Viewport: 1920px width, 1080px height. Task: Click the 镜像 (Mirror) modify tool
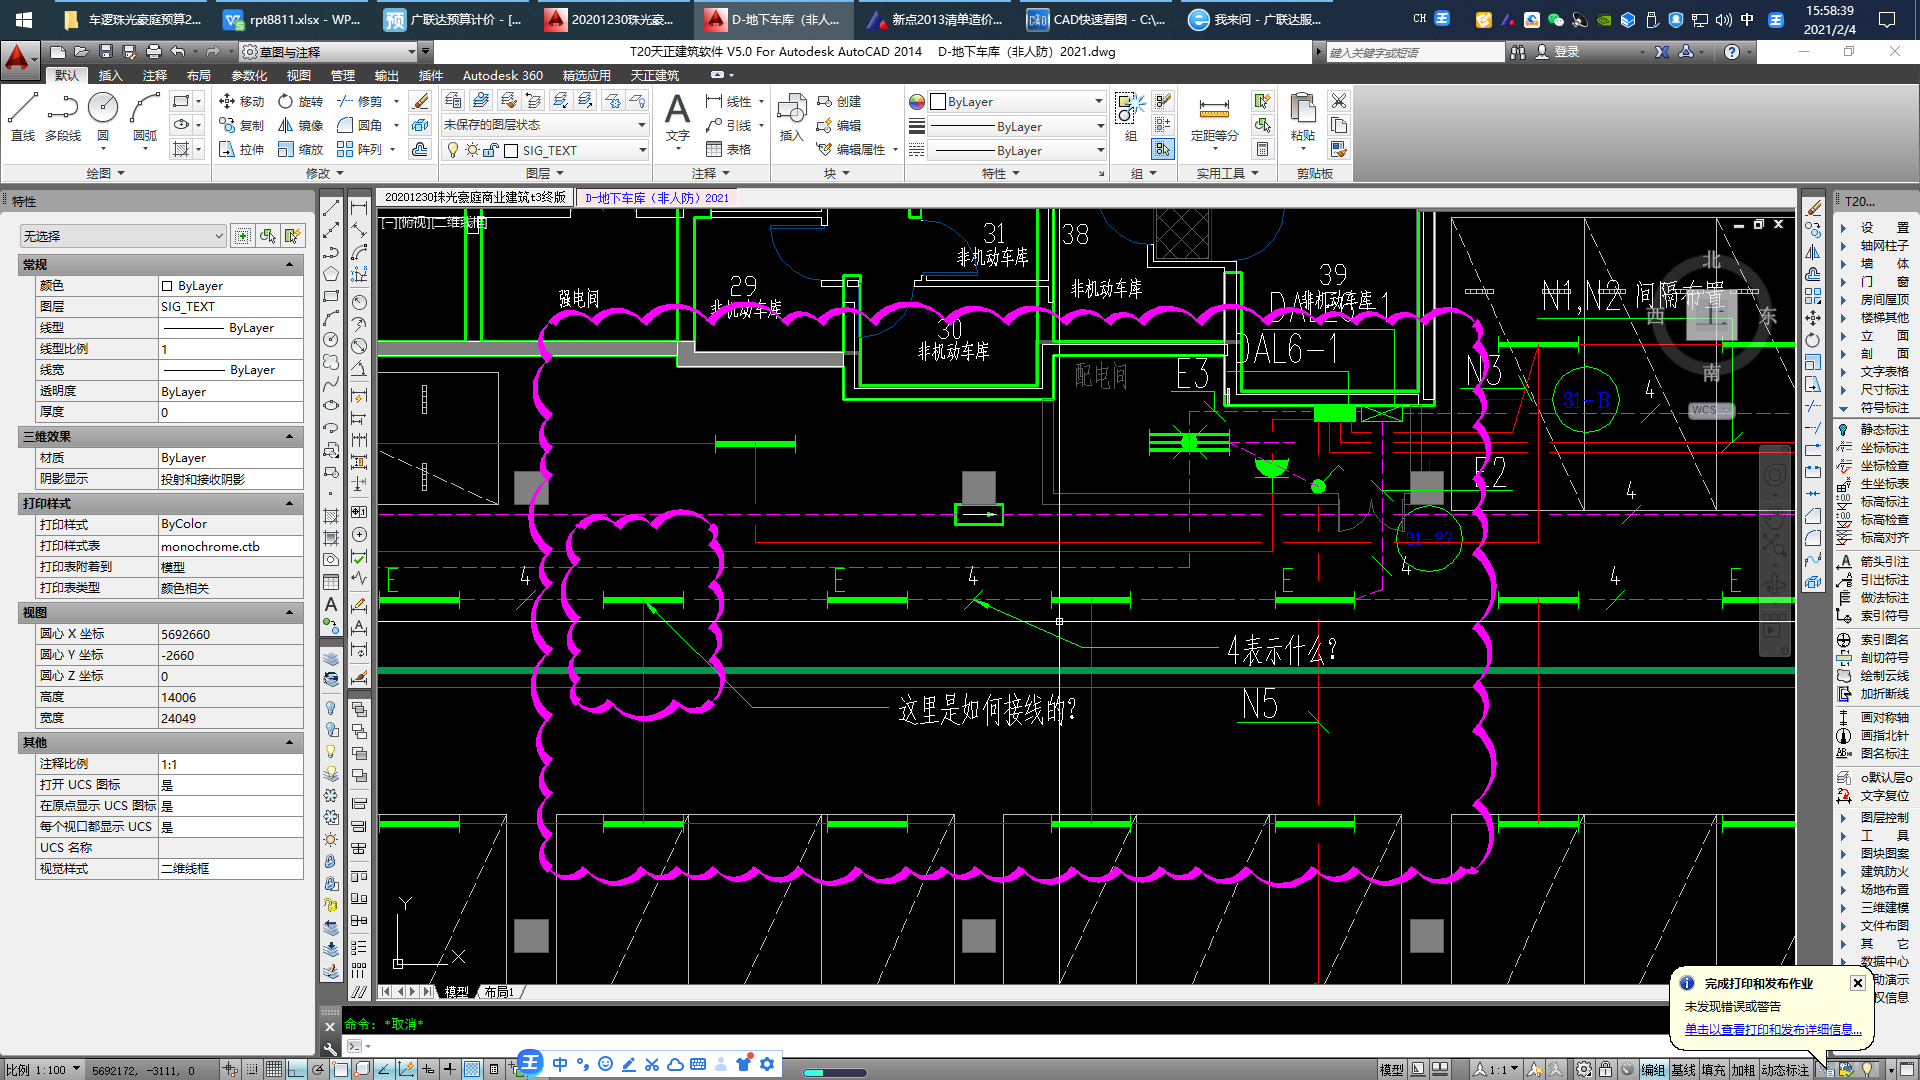point(301,125)
